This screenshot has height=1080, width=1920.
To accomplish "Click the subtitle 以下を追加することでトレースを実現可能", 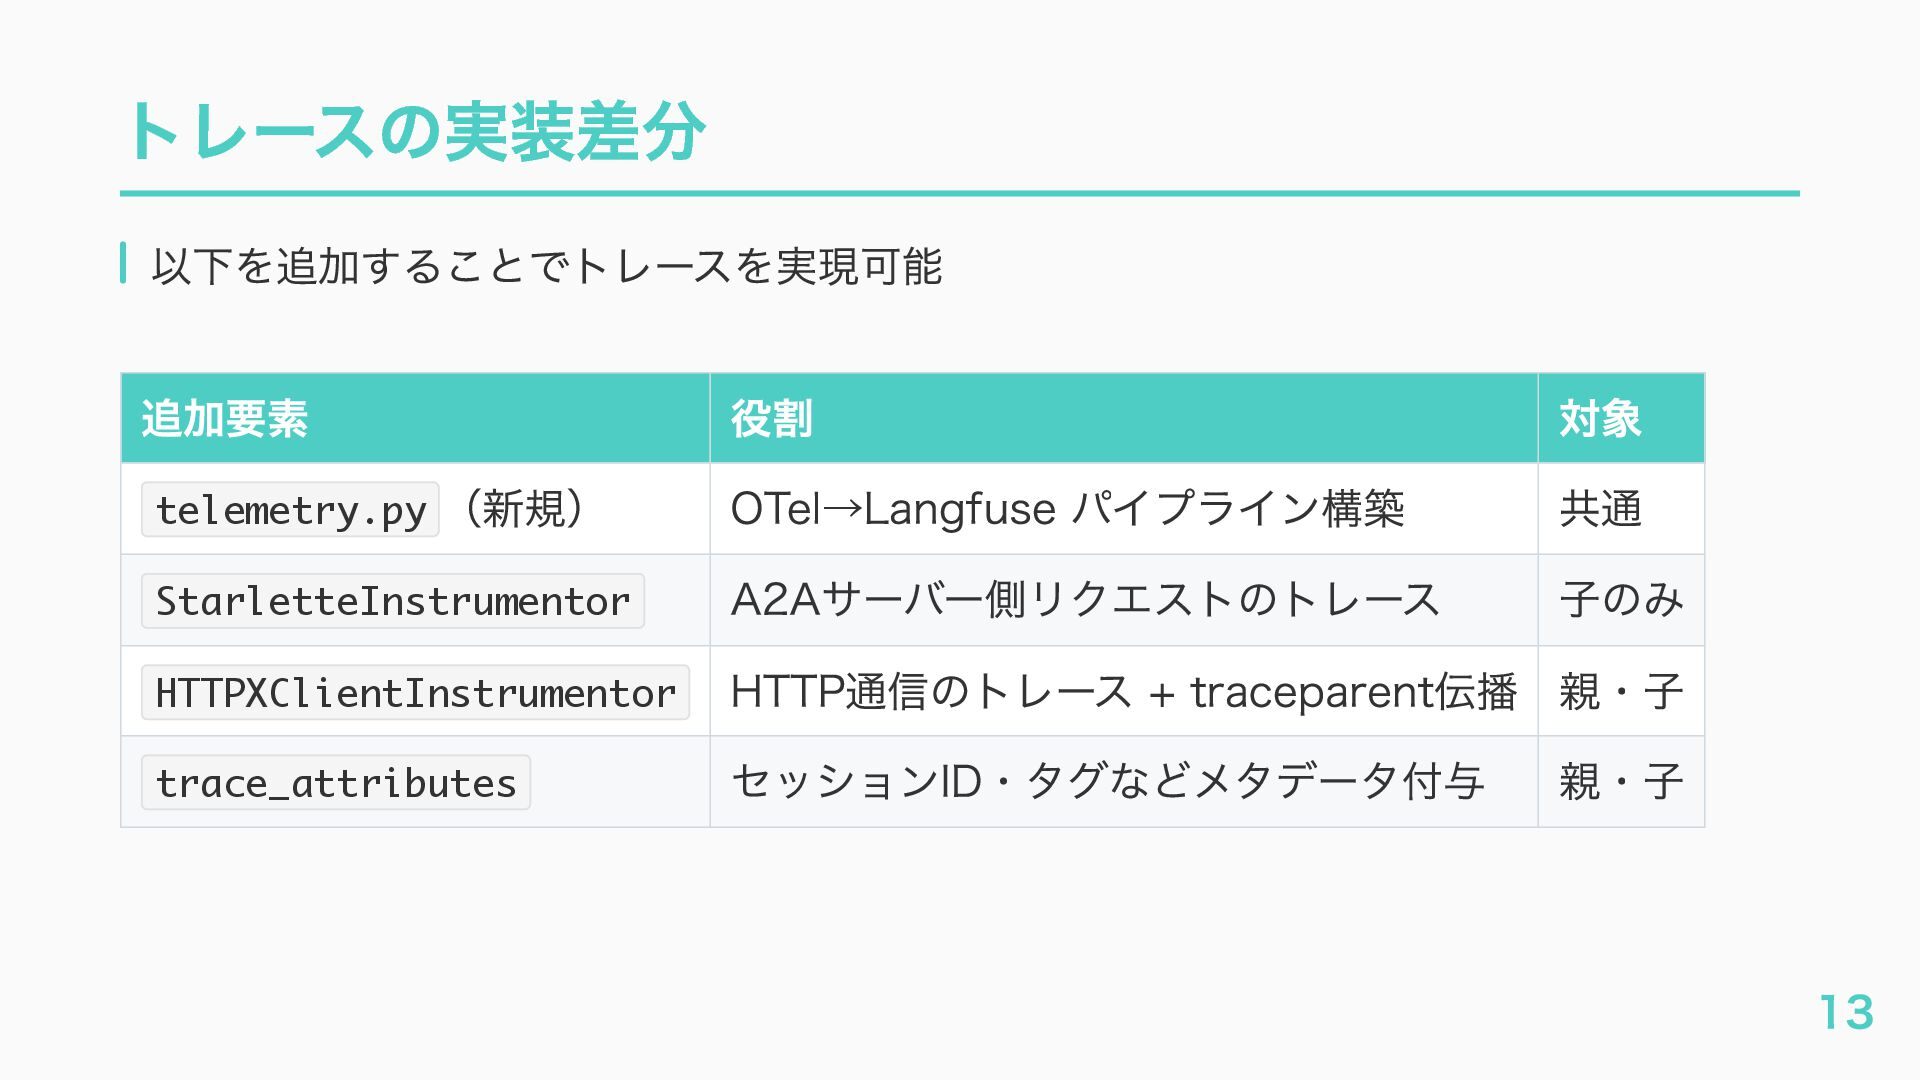I will (x=547, y=266).
